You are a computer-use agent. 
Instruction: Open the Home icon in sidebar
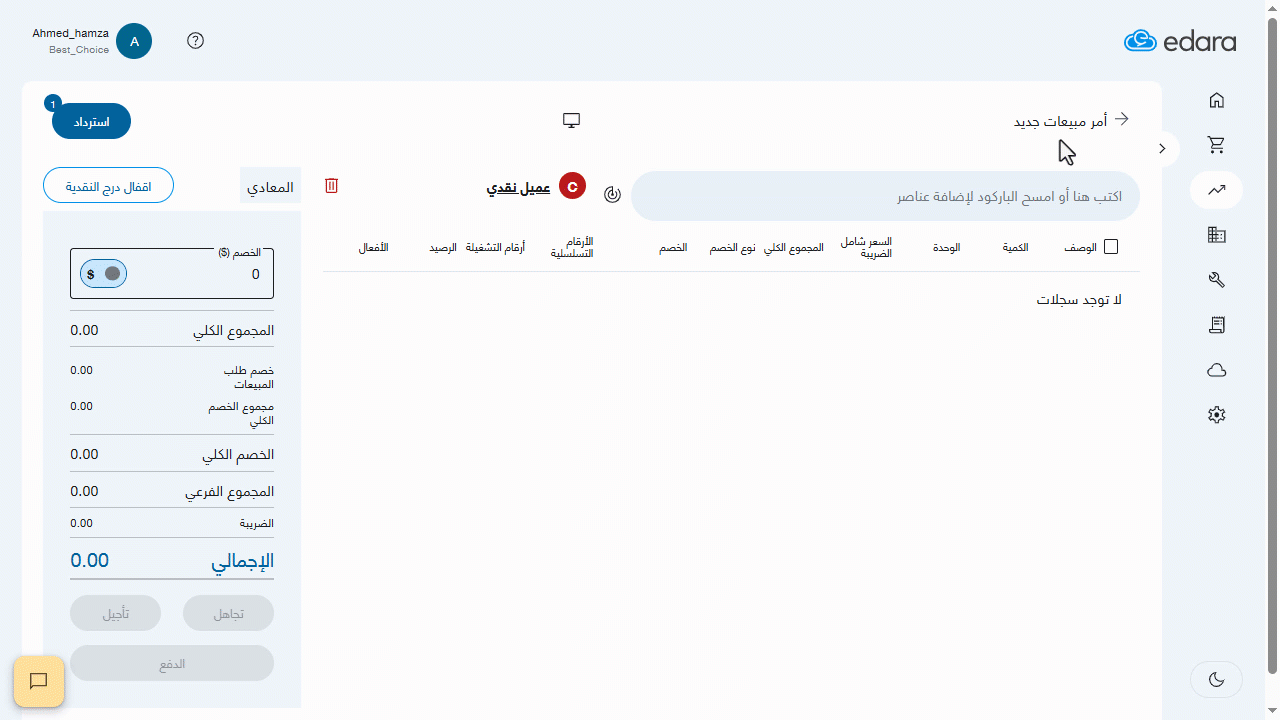1216,100
